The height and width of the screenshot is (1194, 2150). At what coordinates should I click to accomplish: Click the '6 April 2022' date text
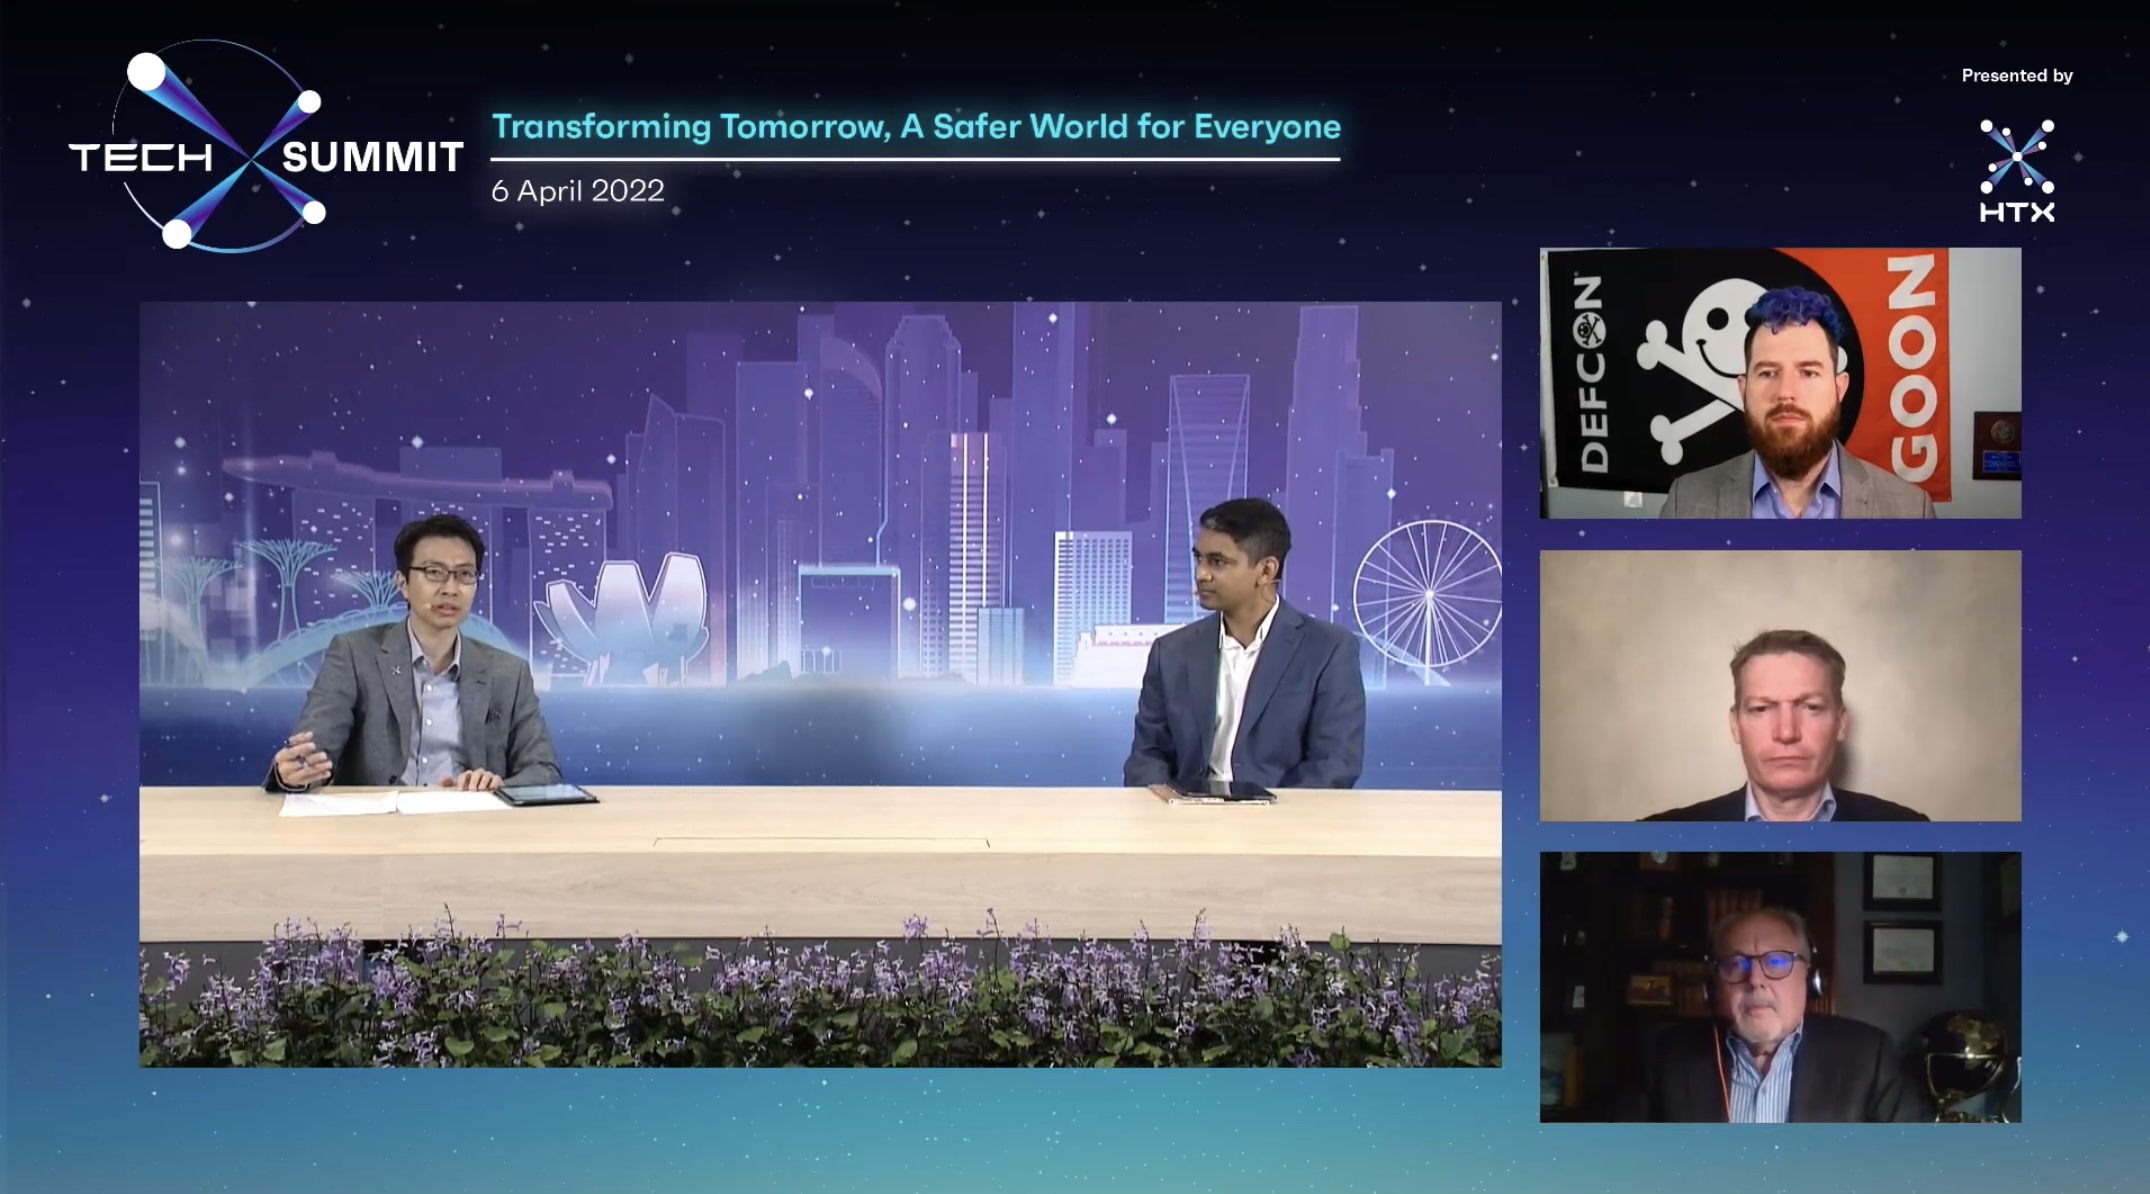point(577,191)
